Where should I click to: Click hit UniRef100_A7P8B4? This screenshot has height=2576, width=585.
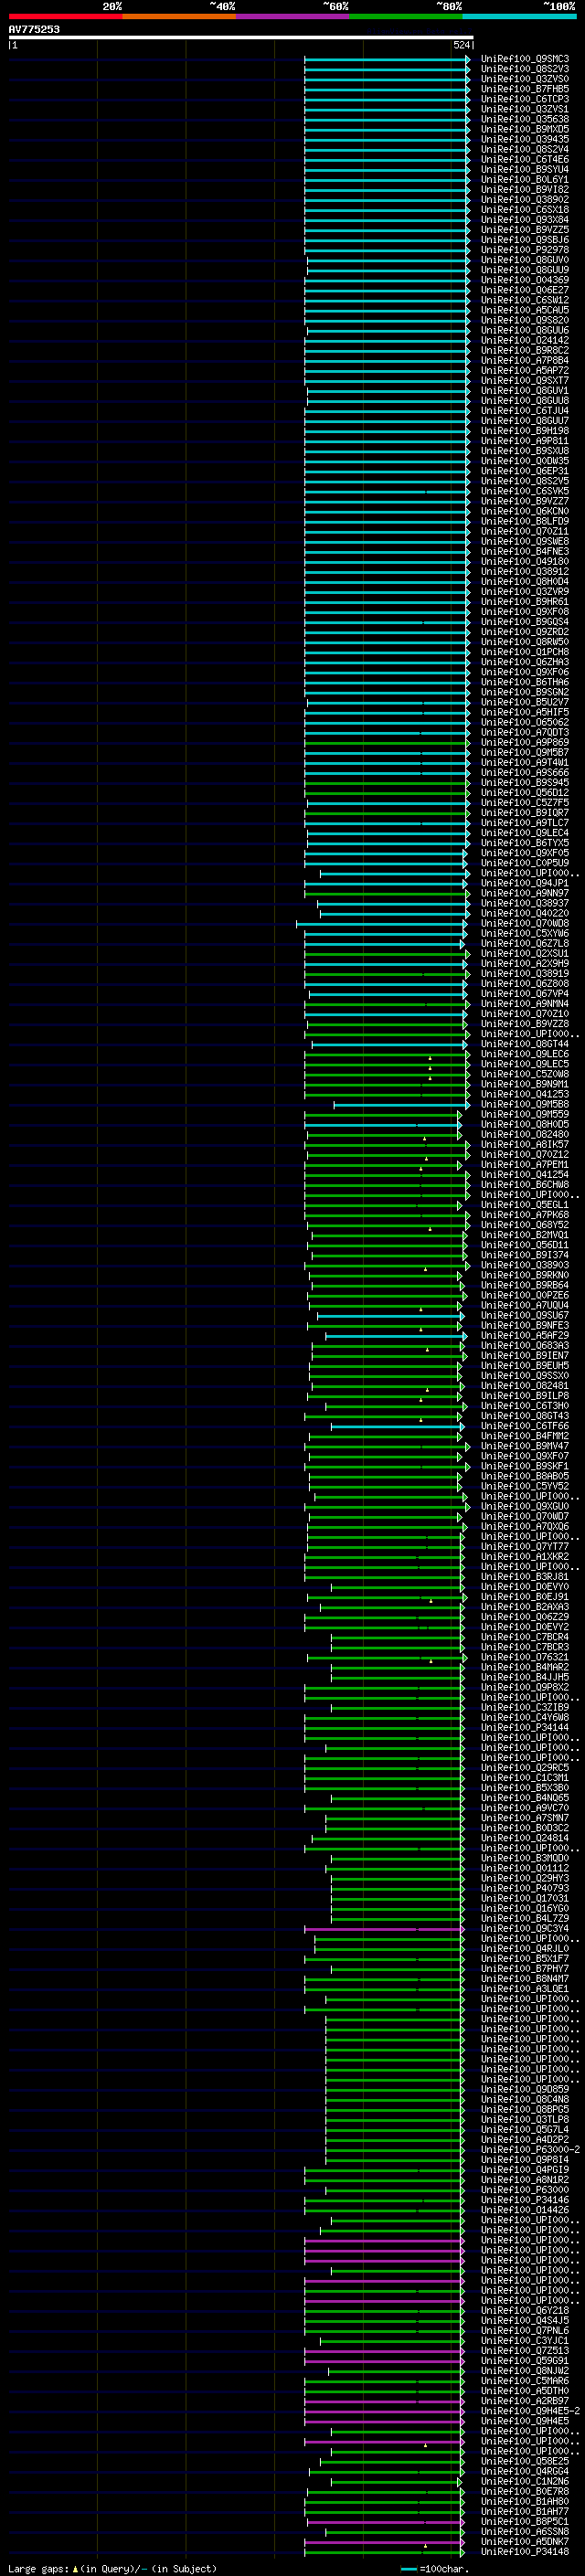pos(525,360)
